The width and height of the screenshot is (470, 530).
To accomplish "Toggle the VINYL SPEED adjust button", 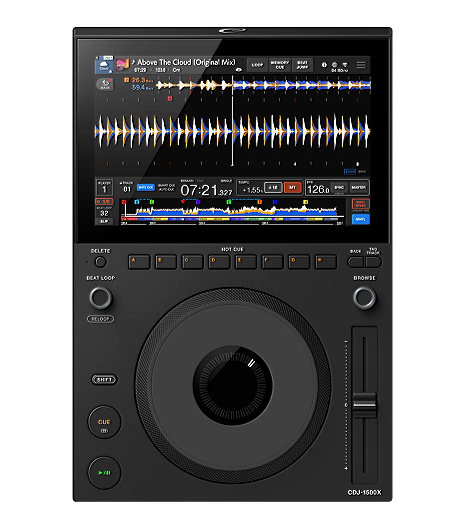I will point(361,204).
